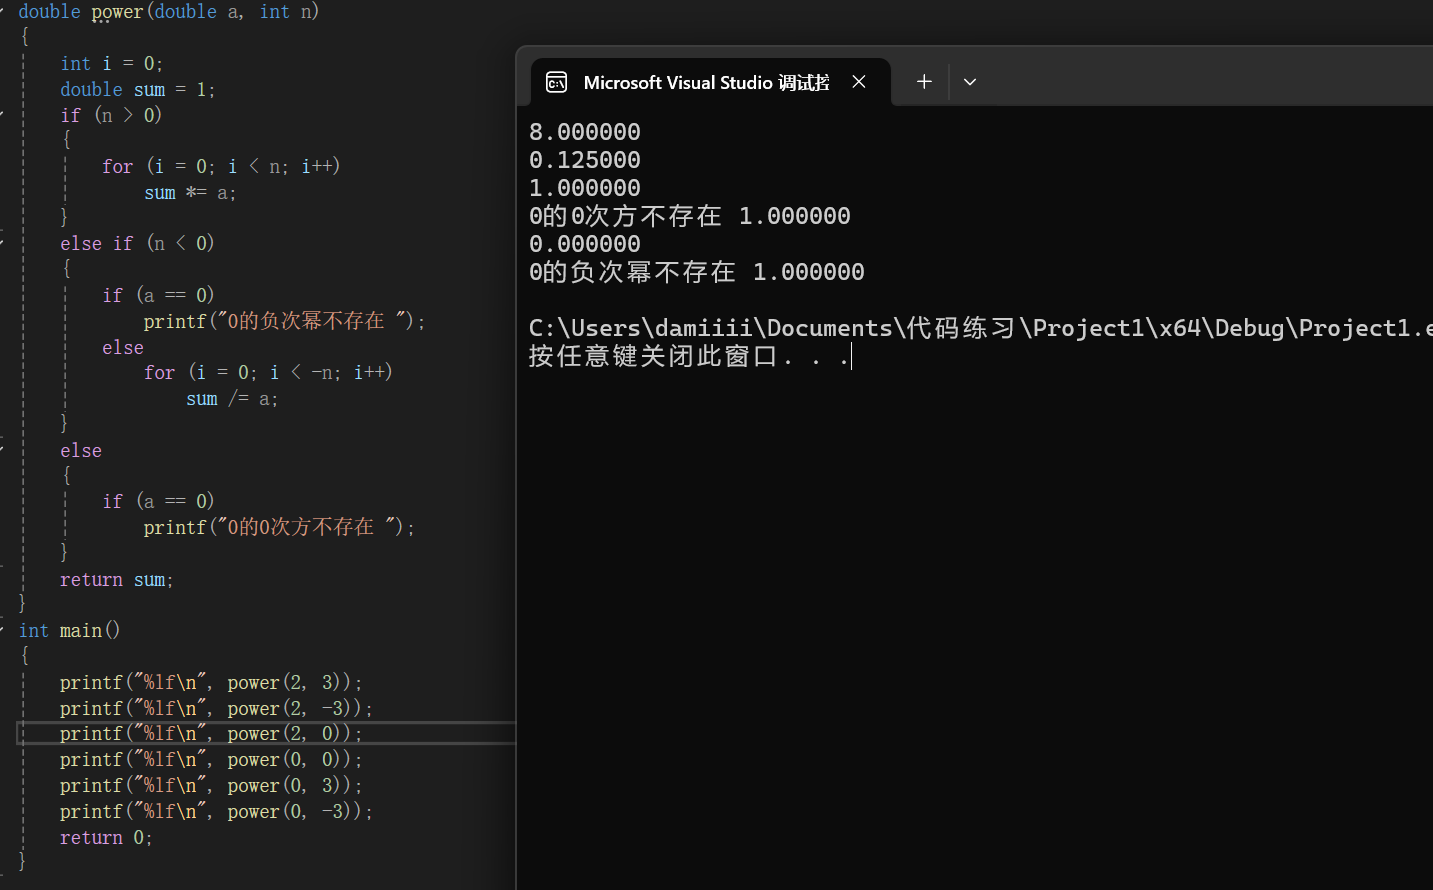Select the Microsoft Visual Studio debug console tab
1433x890 pixels.
[x=711, y=82]
